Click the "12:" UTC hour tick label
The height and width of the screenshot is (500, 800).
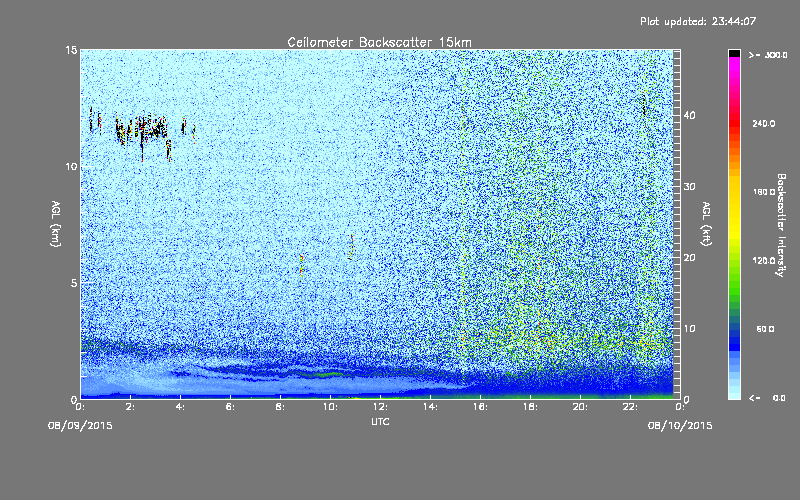[x=380, y=407]
